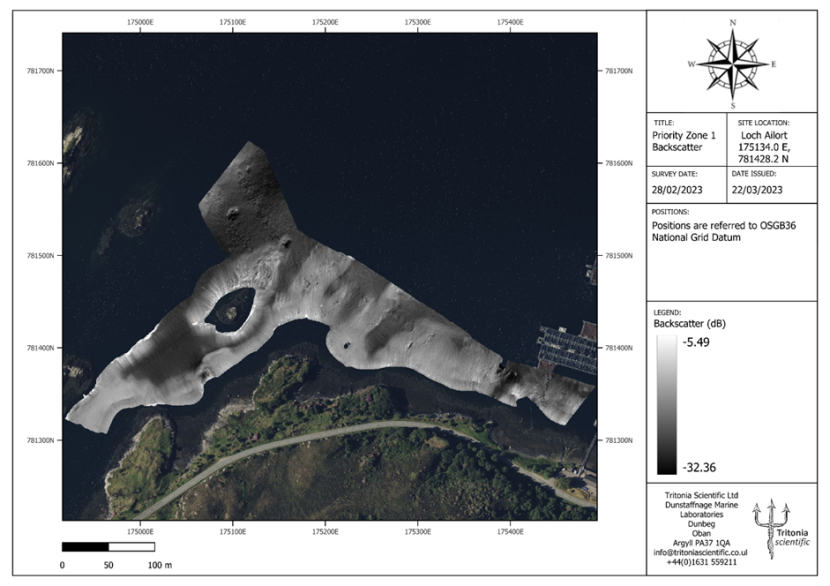This screenshot has height=586, width=830.
Task: Click the small island inside the backscatter area
Action: point(230,311)
